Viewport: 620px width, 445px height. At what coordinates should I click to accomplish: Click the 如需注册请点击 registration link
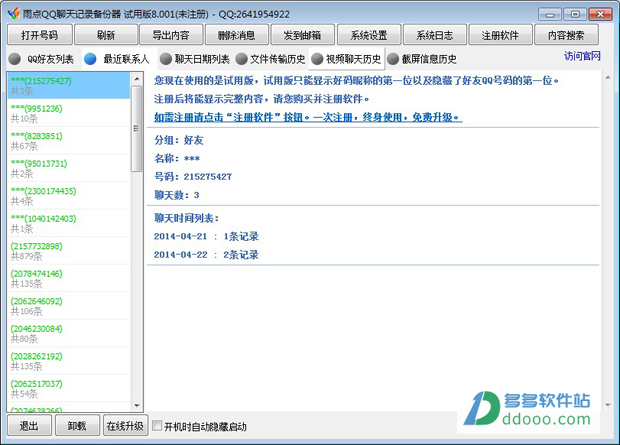click(x=308, y=117)
